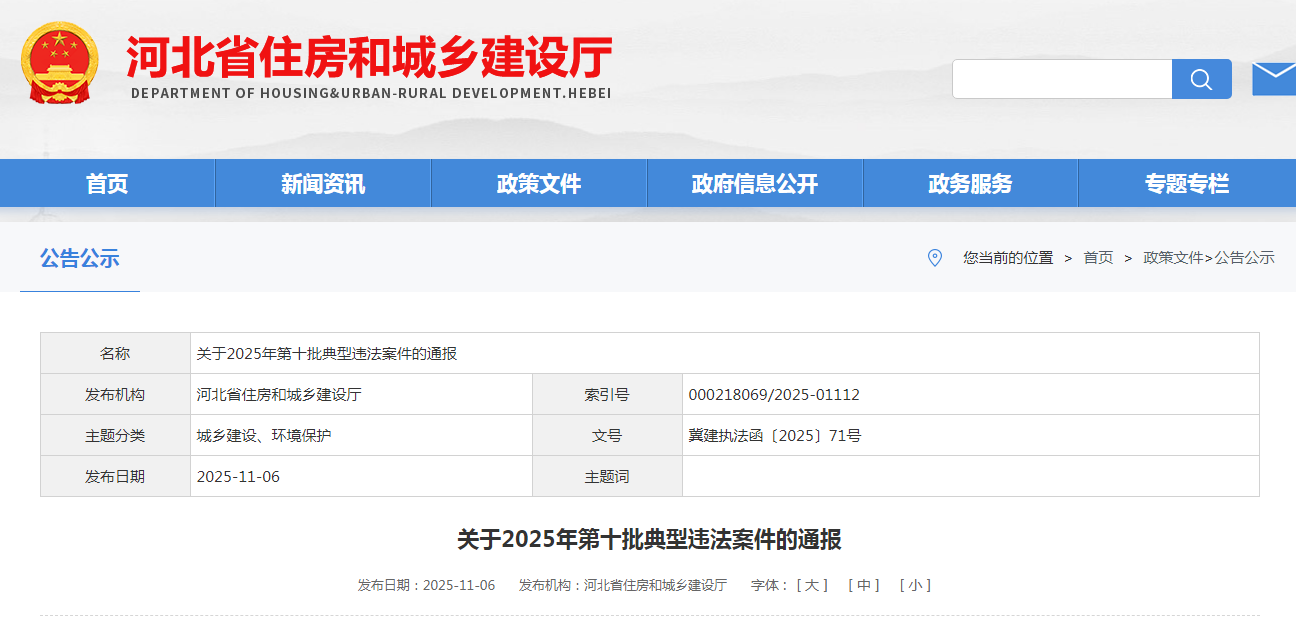Set font size to large 大
This screenshot has width=1296, height=626.
(x=811, y=585)
